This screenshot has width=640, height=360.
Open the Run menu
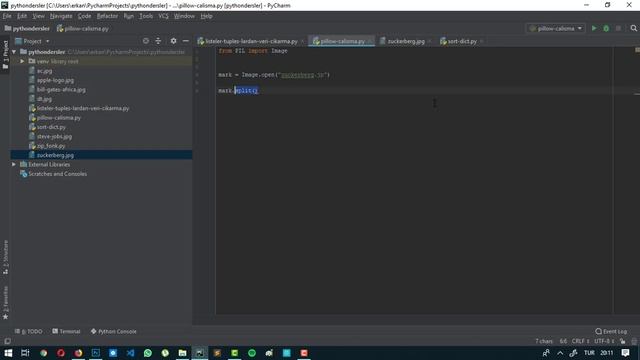129,16
